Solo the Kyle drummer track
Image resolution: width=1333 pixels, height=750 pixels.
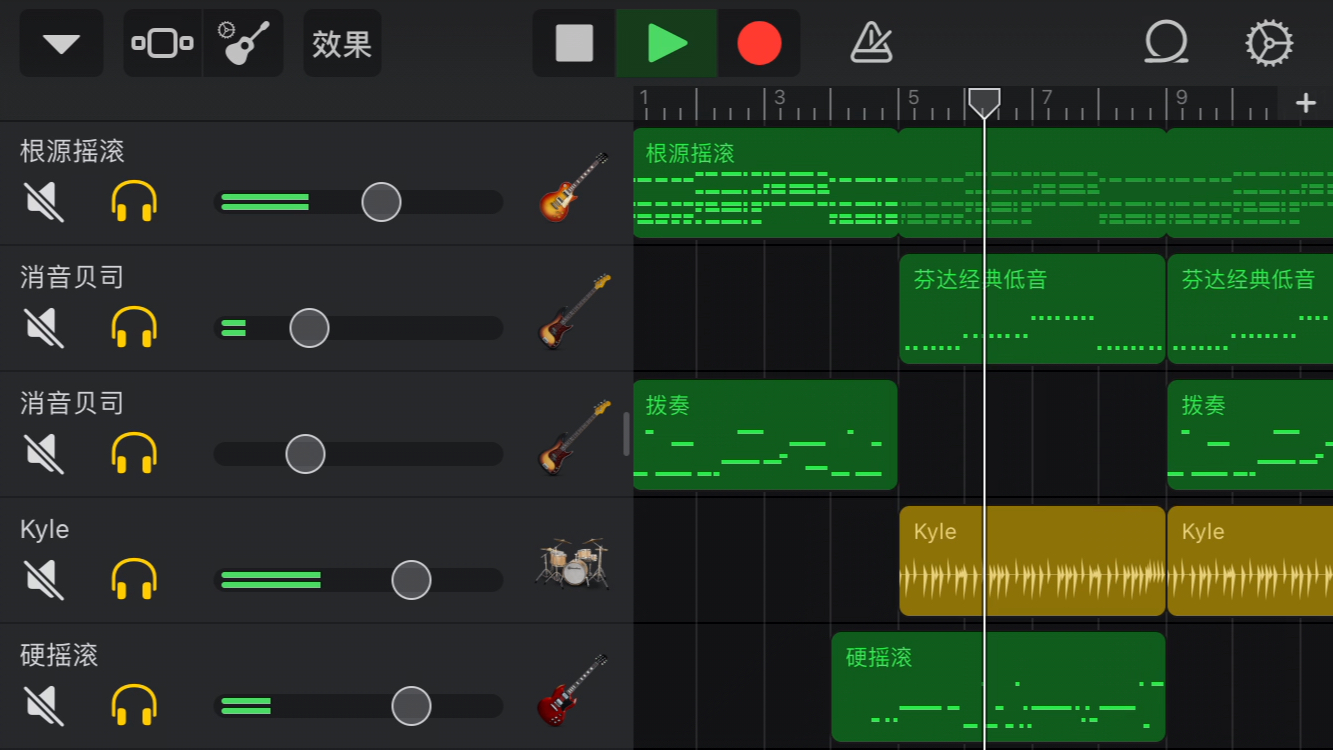[134, 580]
